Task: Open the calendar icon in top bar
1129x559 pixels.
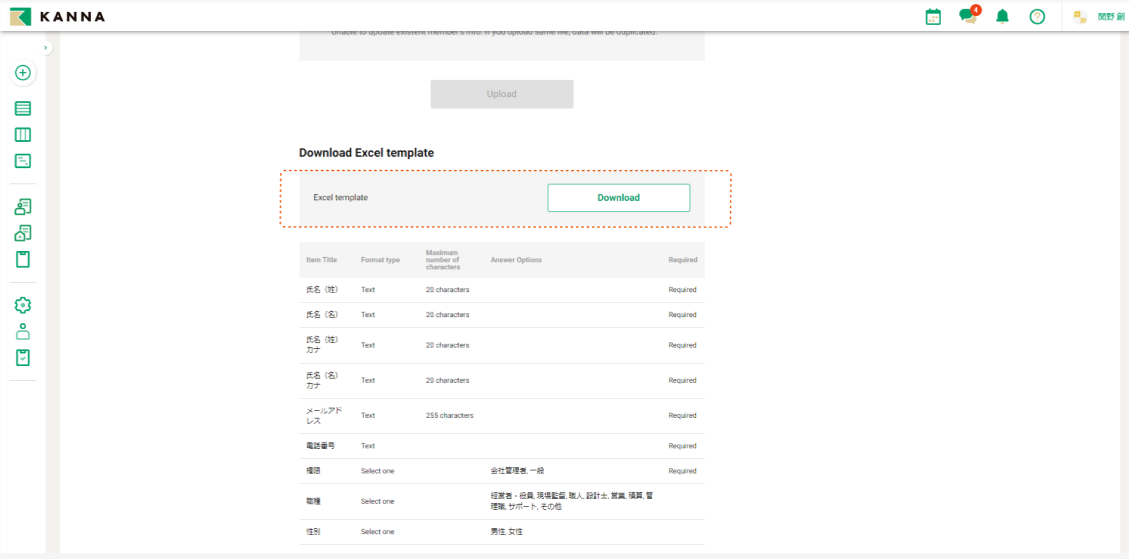Action: click(x=933, y=17)
